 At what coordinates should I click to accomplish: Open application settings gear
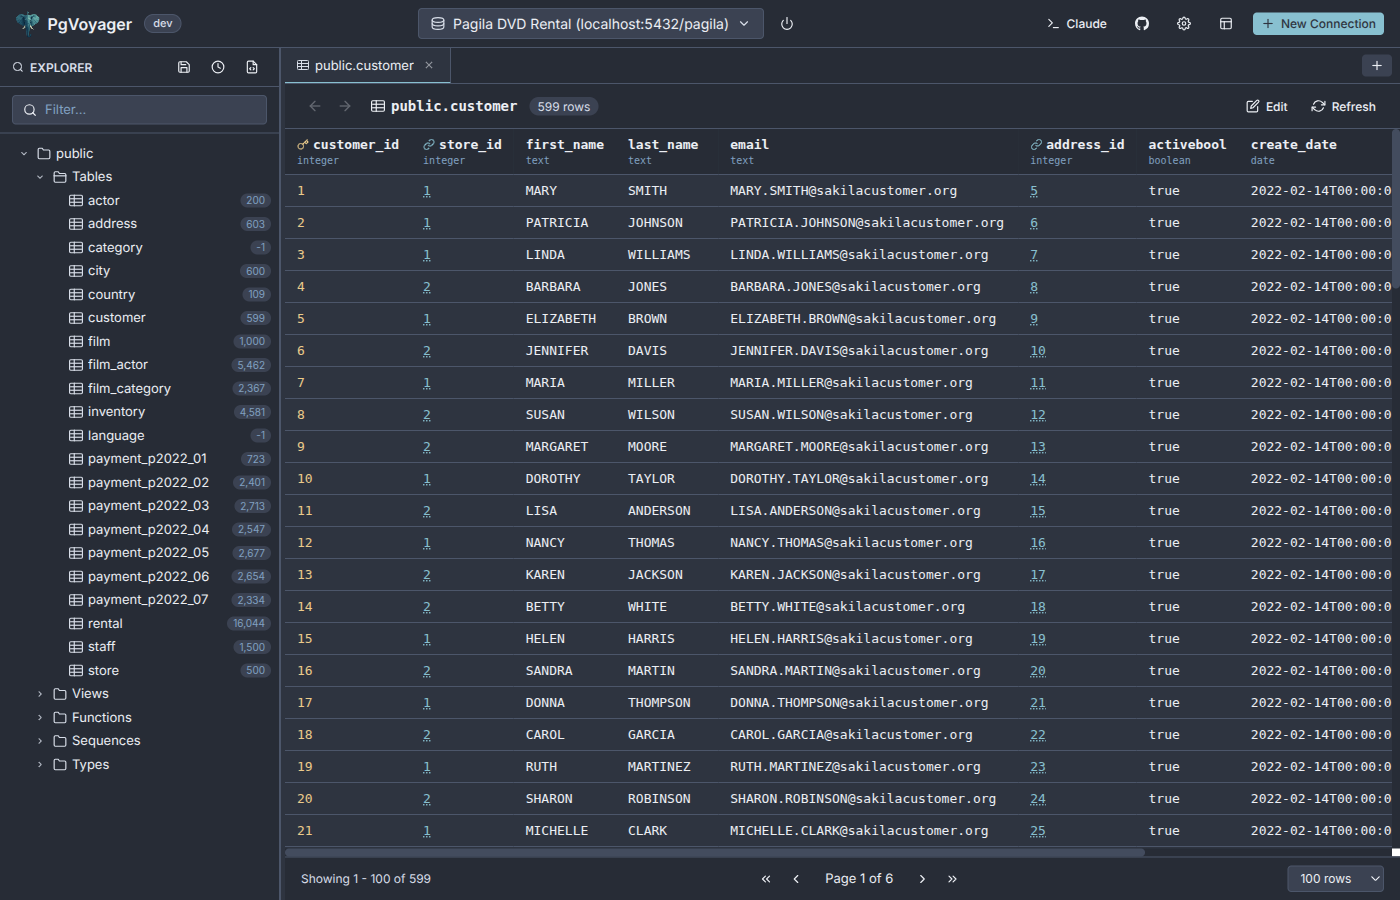click(x=1184, y=23)
